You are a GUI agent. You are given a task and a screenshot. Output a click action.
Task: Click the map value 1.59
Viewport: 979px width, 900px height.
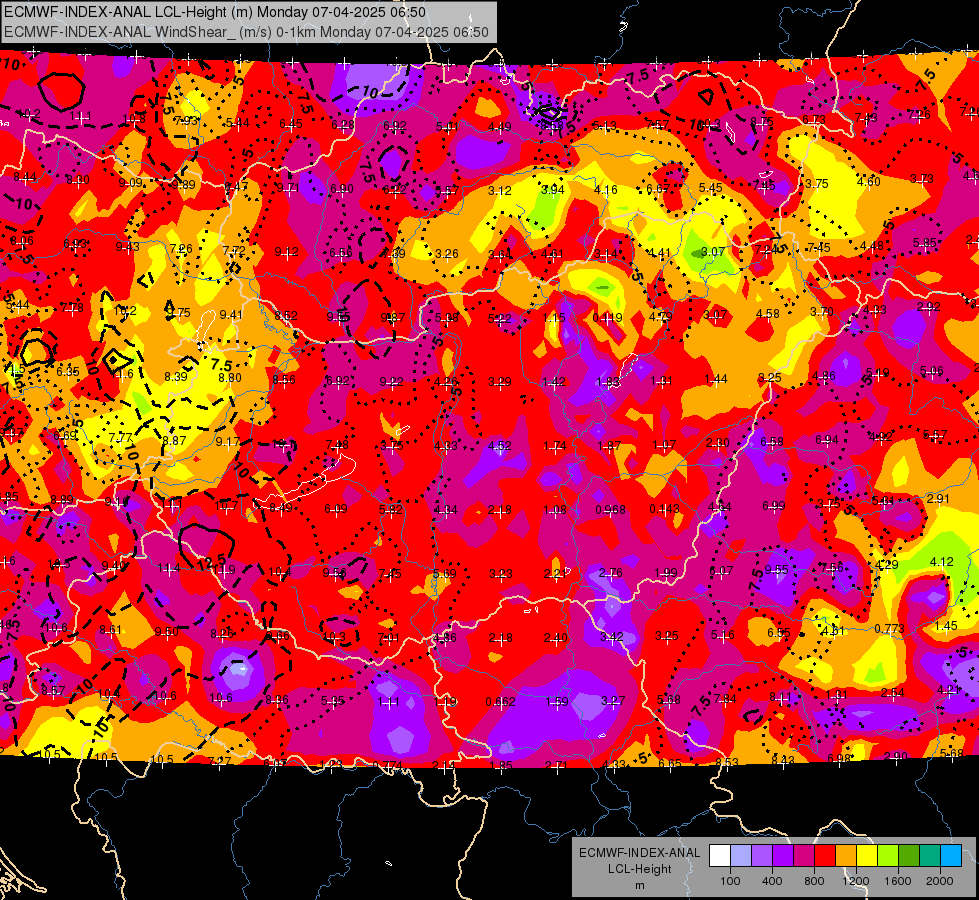click(556, 702)
